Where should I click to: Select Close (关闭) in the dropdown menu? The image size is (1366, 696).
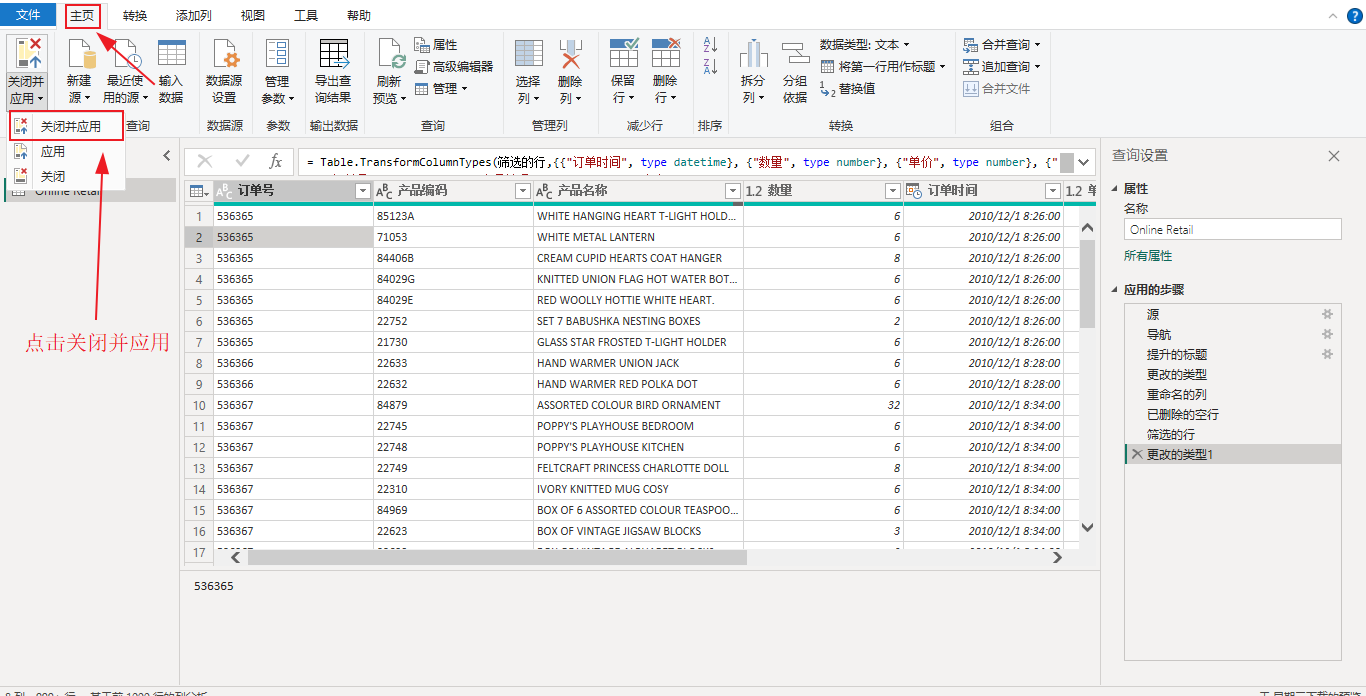point(66,176)
